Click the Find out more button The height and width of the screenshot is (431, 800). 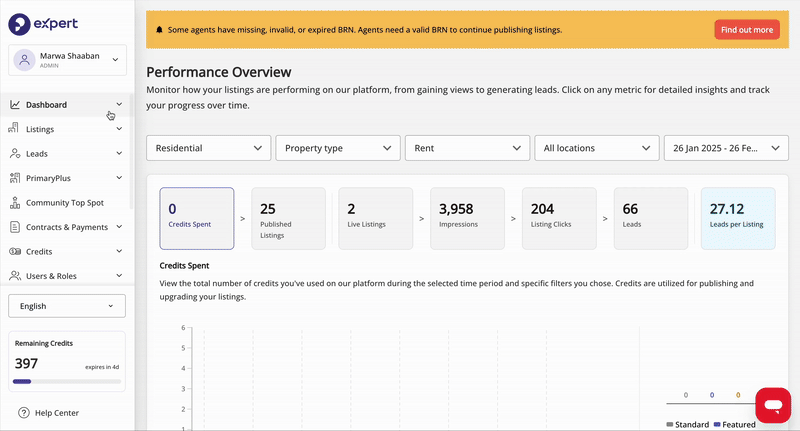pyautogui.click(x=747, y=30)
